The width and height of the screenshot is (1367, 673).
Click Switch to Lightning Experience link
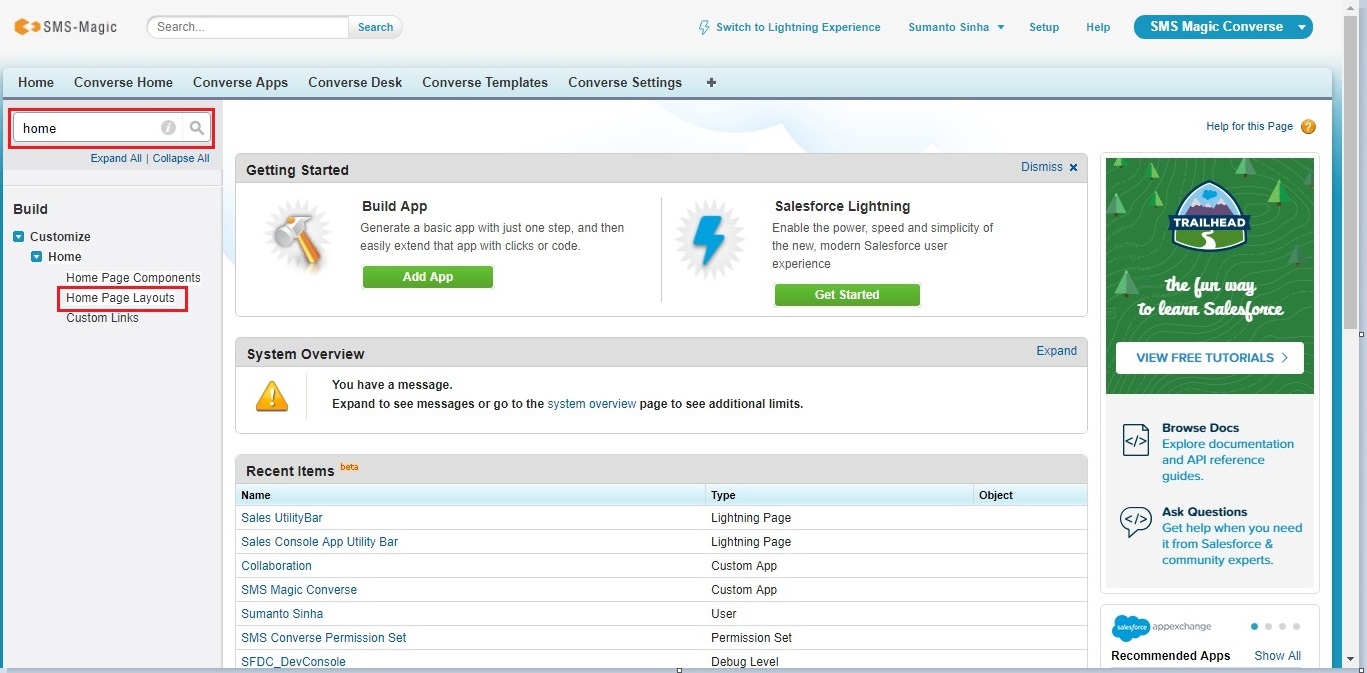coord(798,27)
